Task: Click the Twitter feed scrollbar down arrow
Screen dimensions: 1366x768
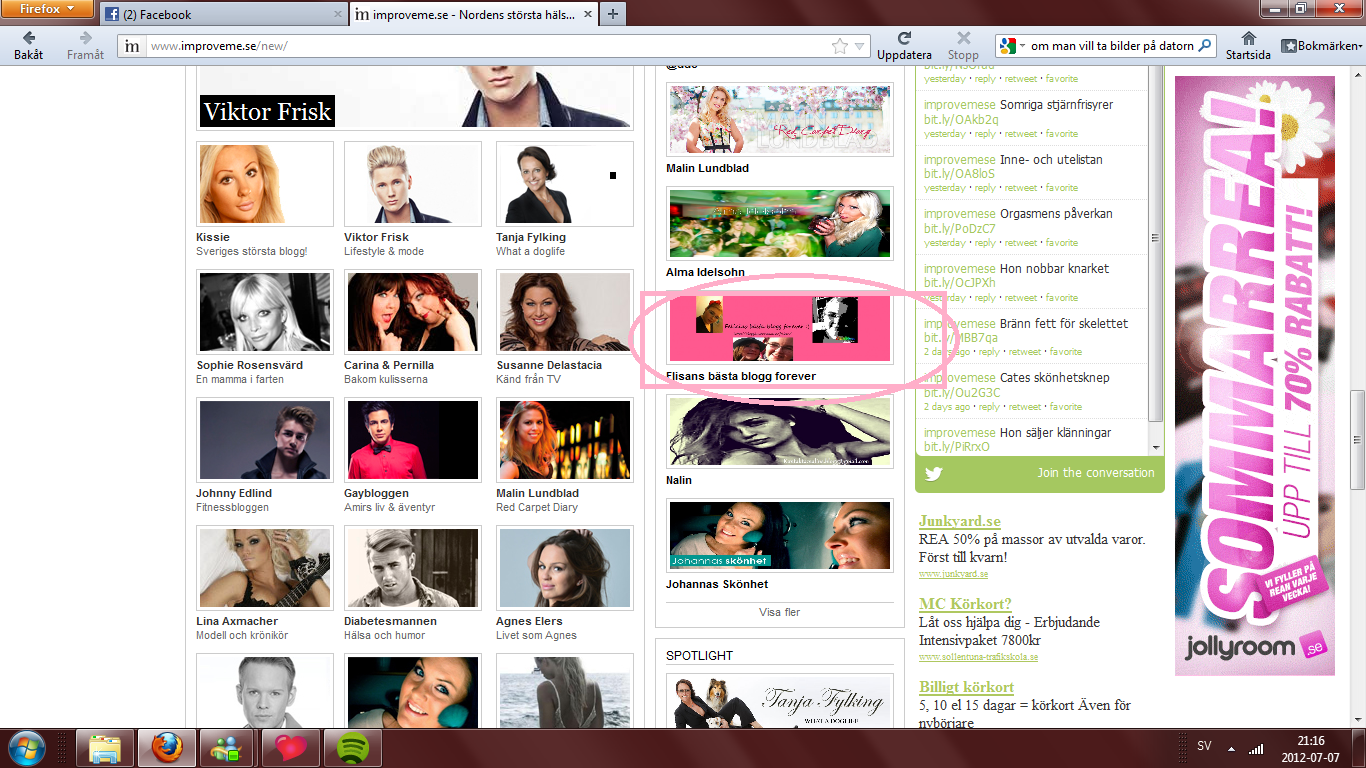Action: (x=1157, y=447)
